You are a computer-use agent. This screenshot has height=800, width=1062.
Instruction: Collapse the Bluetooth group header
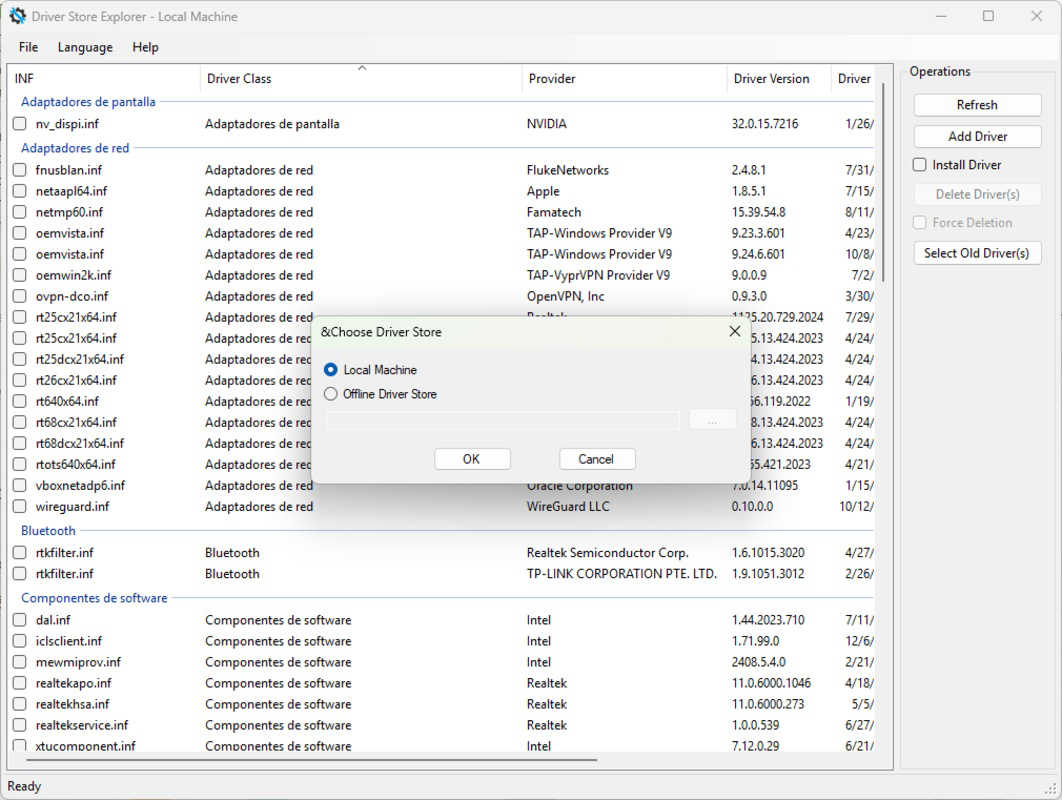(x=48, y=530)
